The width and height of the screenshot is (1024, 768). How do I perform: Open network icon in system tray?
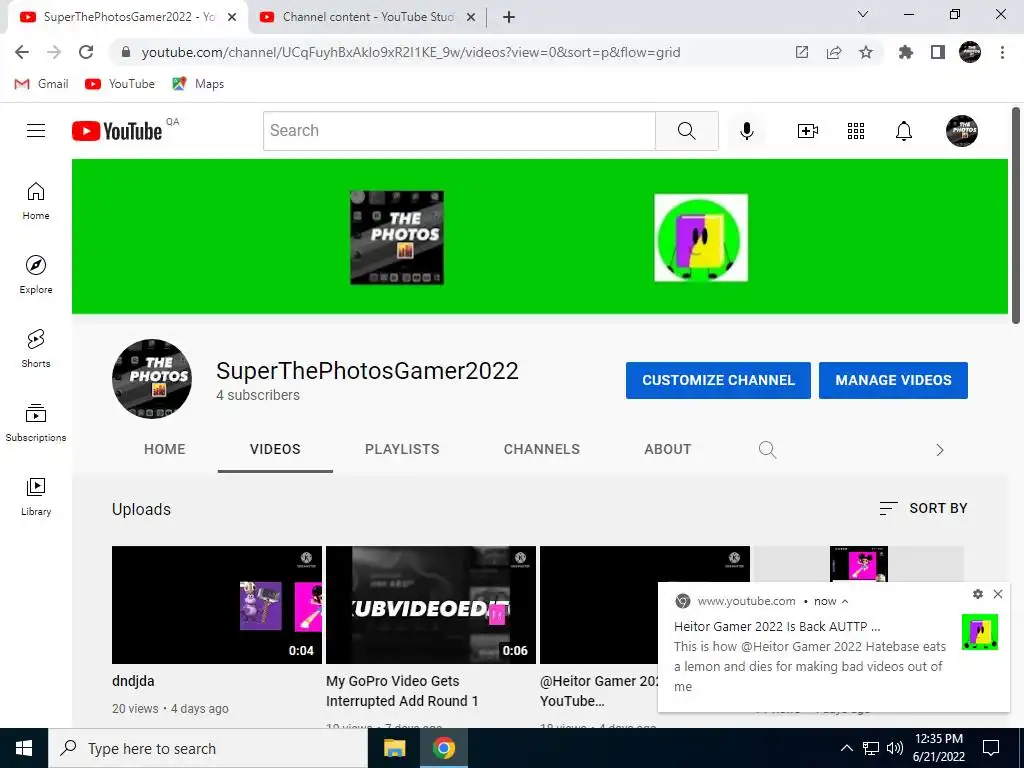coord(871,748)
